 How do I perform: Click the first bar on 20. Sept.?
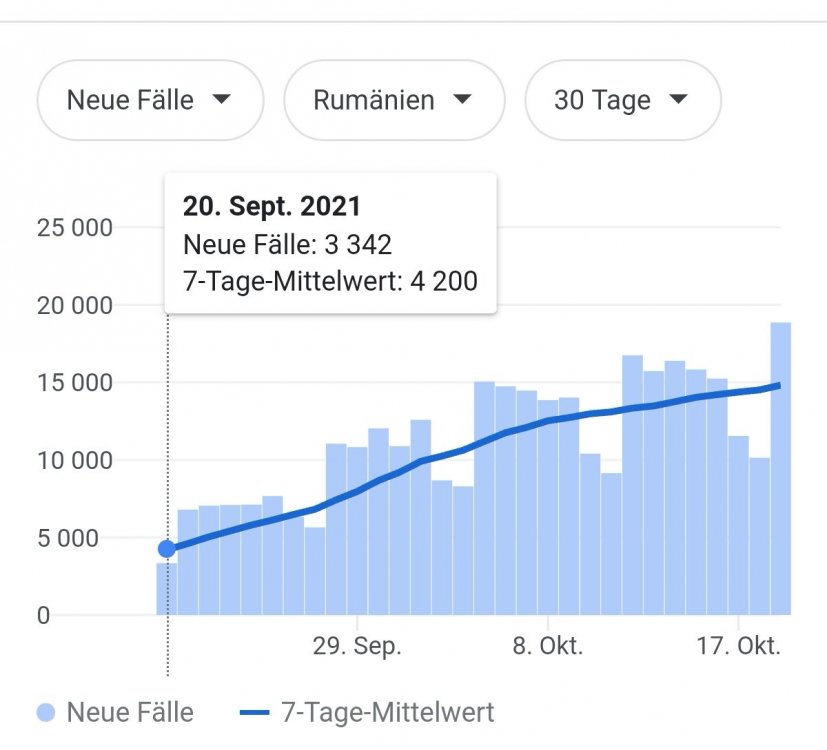coord(167,589)
